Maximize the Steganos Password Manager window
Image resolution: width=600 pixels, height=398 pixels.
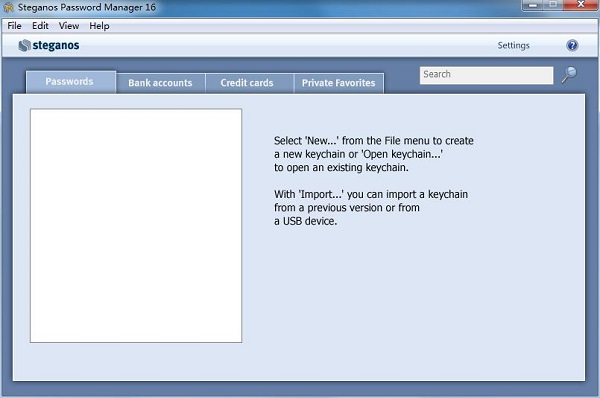click(553, 5)
